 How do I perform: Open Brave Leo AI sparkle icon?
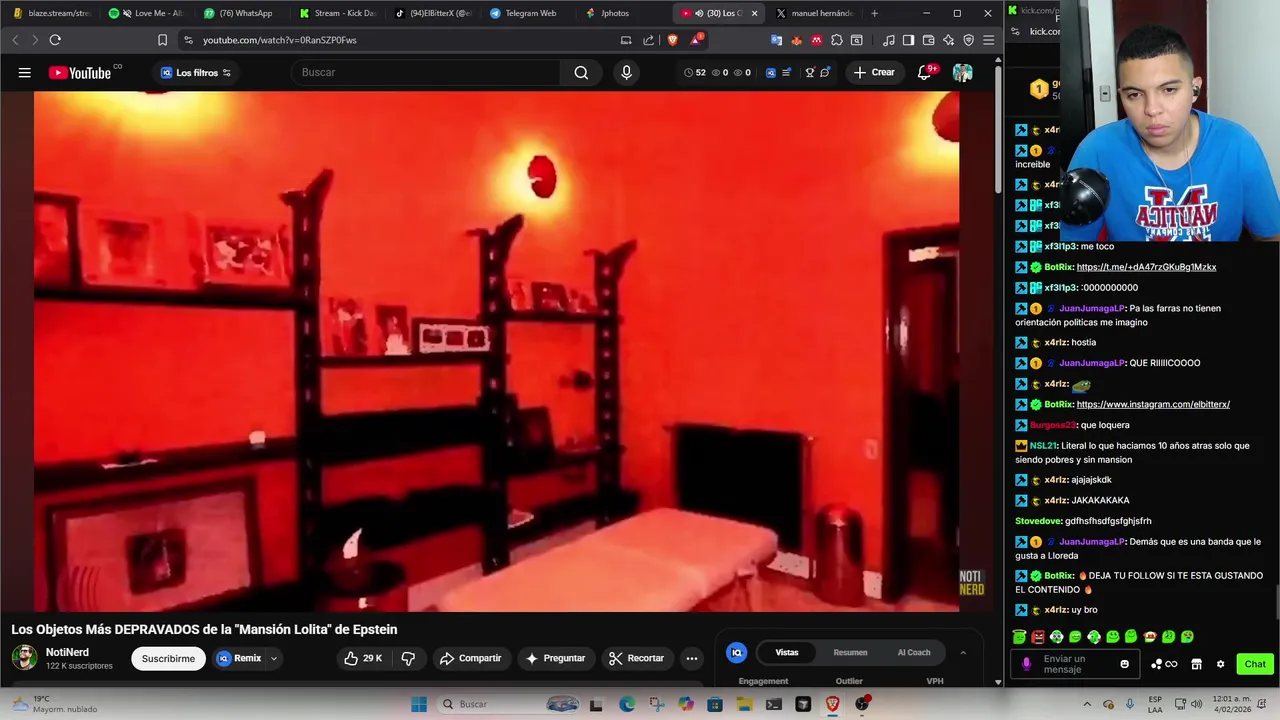pyautogui.click(x=948, y=40)
